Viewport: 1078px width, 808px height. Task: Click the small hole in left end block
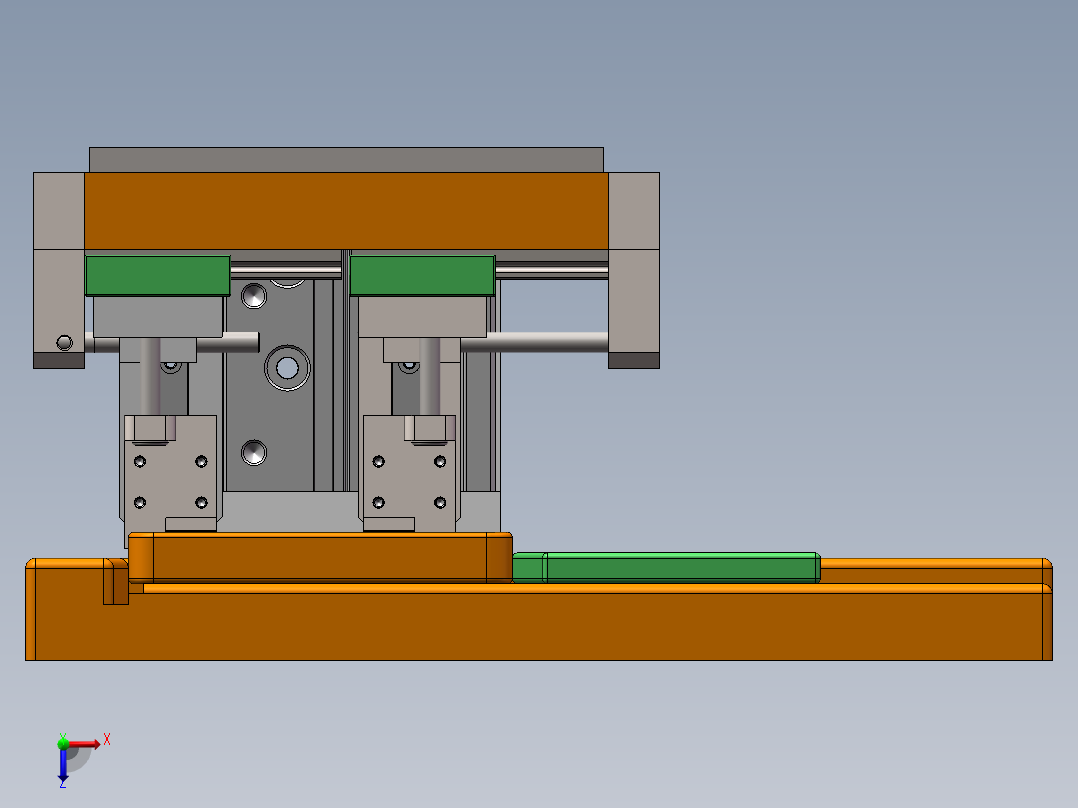click(65, 342)
